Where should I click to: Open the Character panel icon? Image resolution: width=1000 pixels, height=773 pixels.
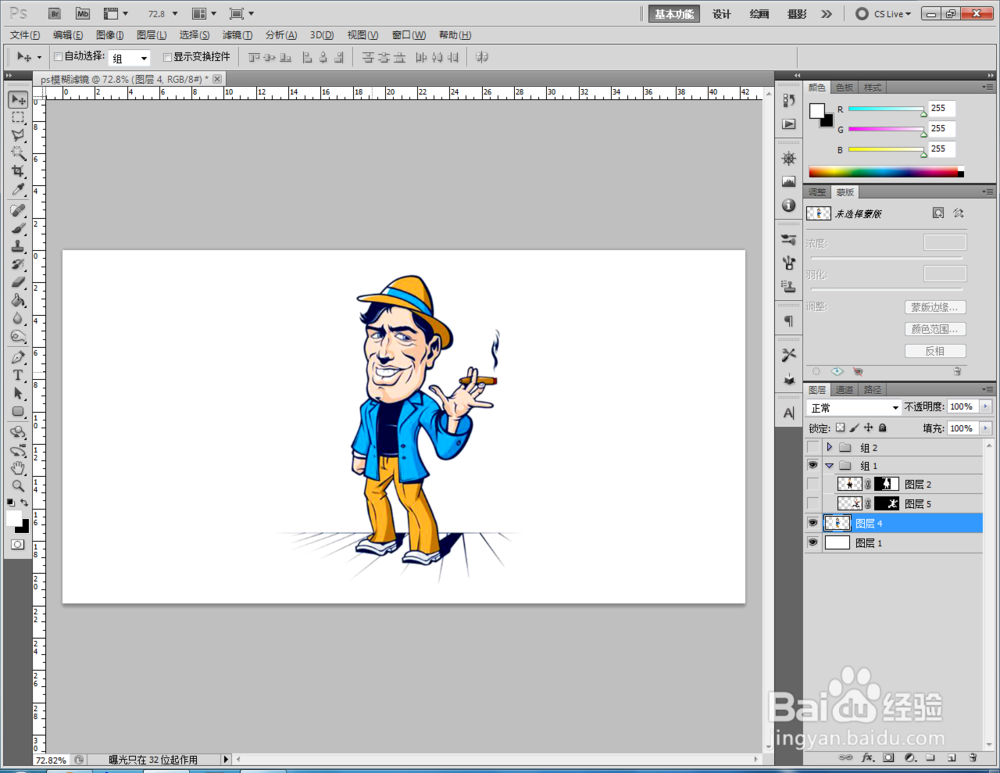point(789,413)
